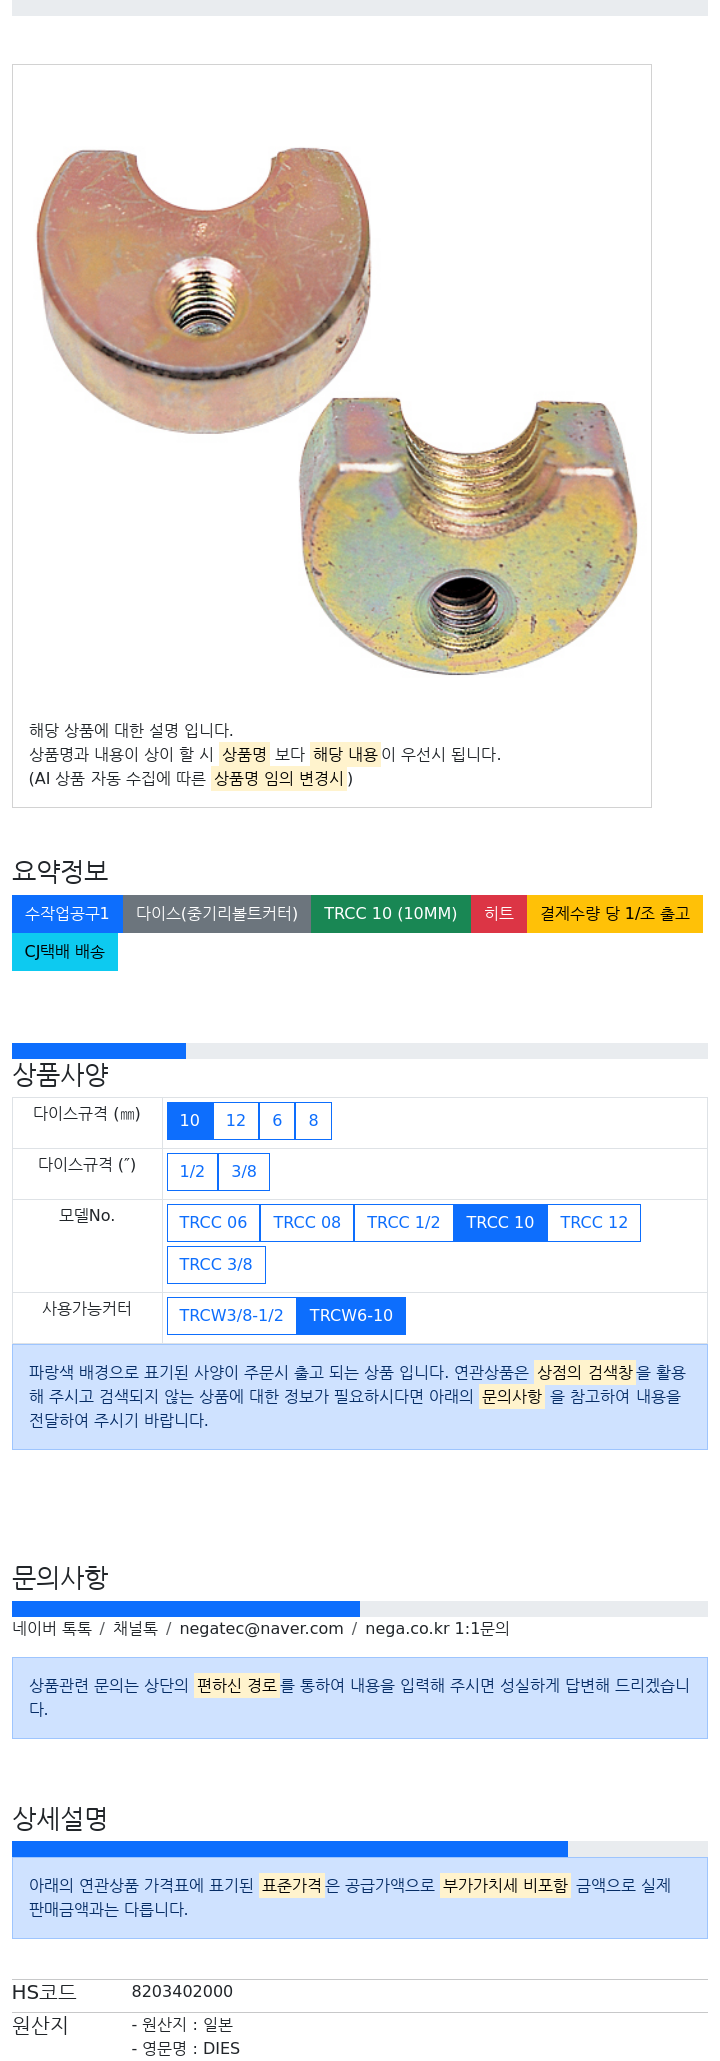
Task: Select cutter TRCW6-10
Action: point(351,1316)
